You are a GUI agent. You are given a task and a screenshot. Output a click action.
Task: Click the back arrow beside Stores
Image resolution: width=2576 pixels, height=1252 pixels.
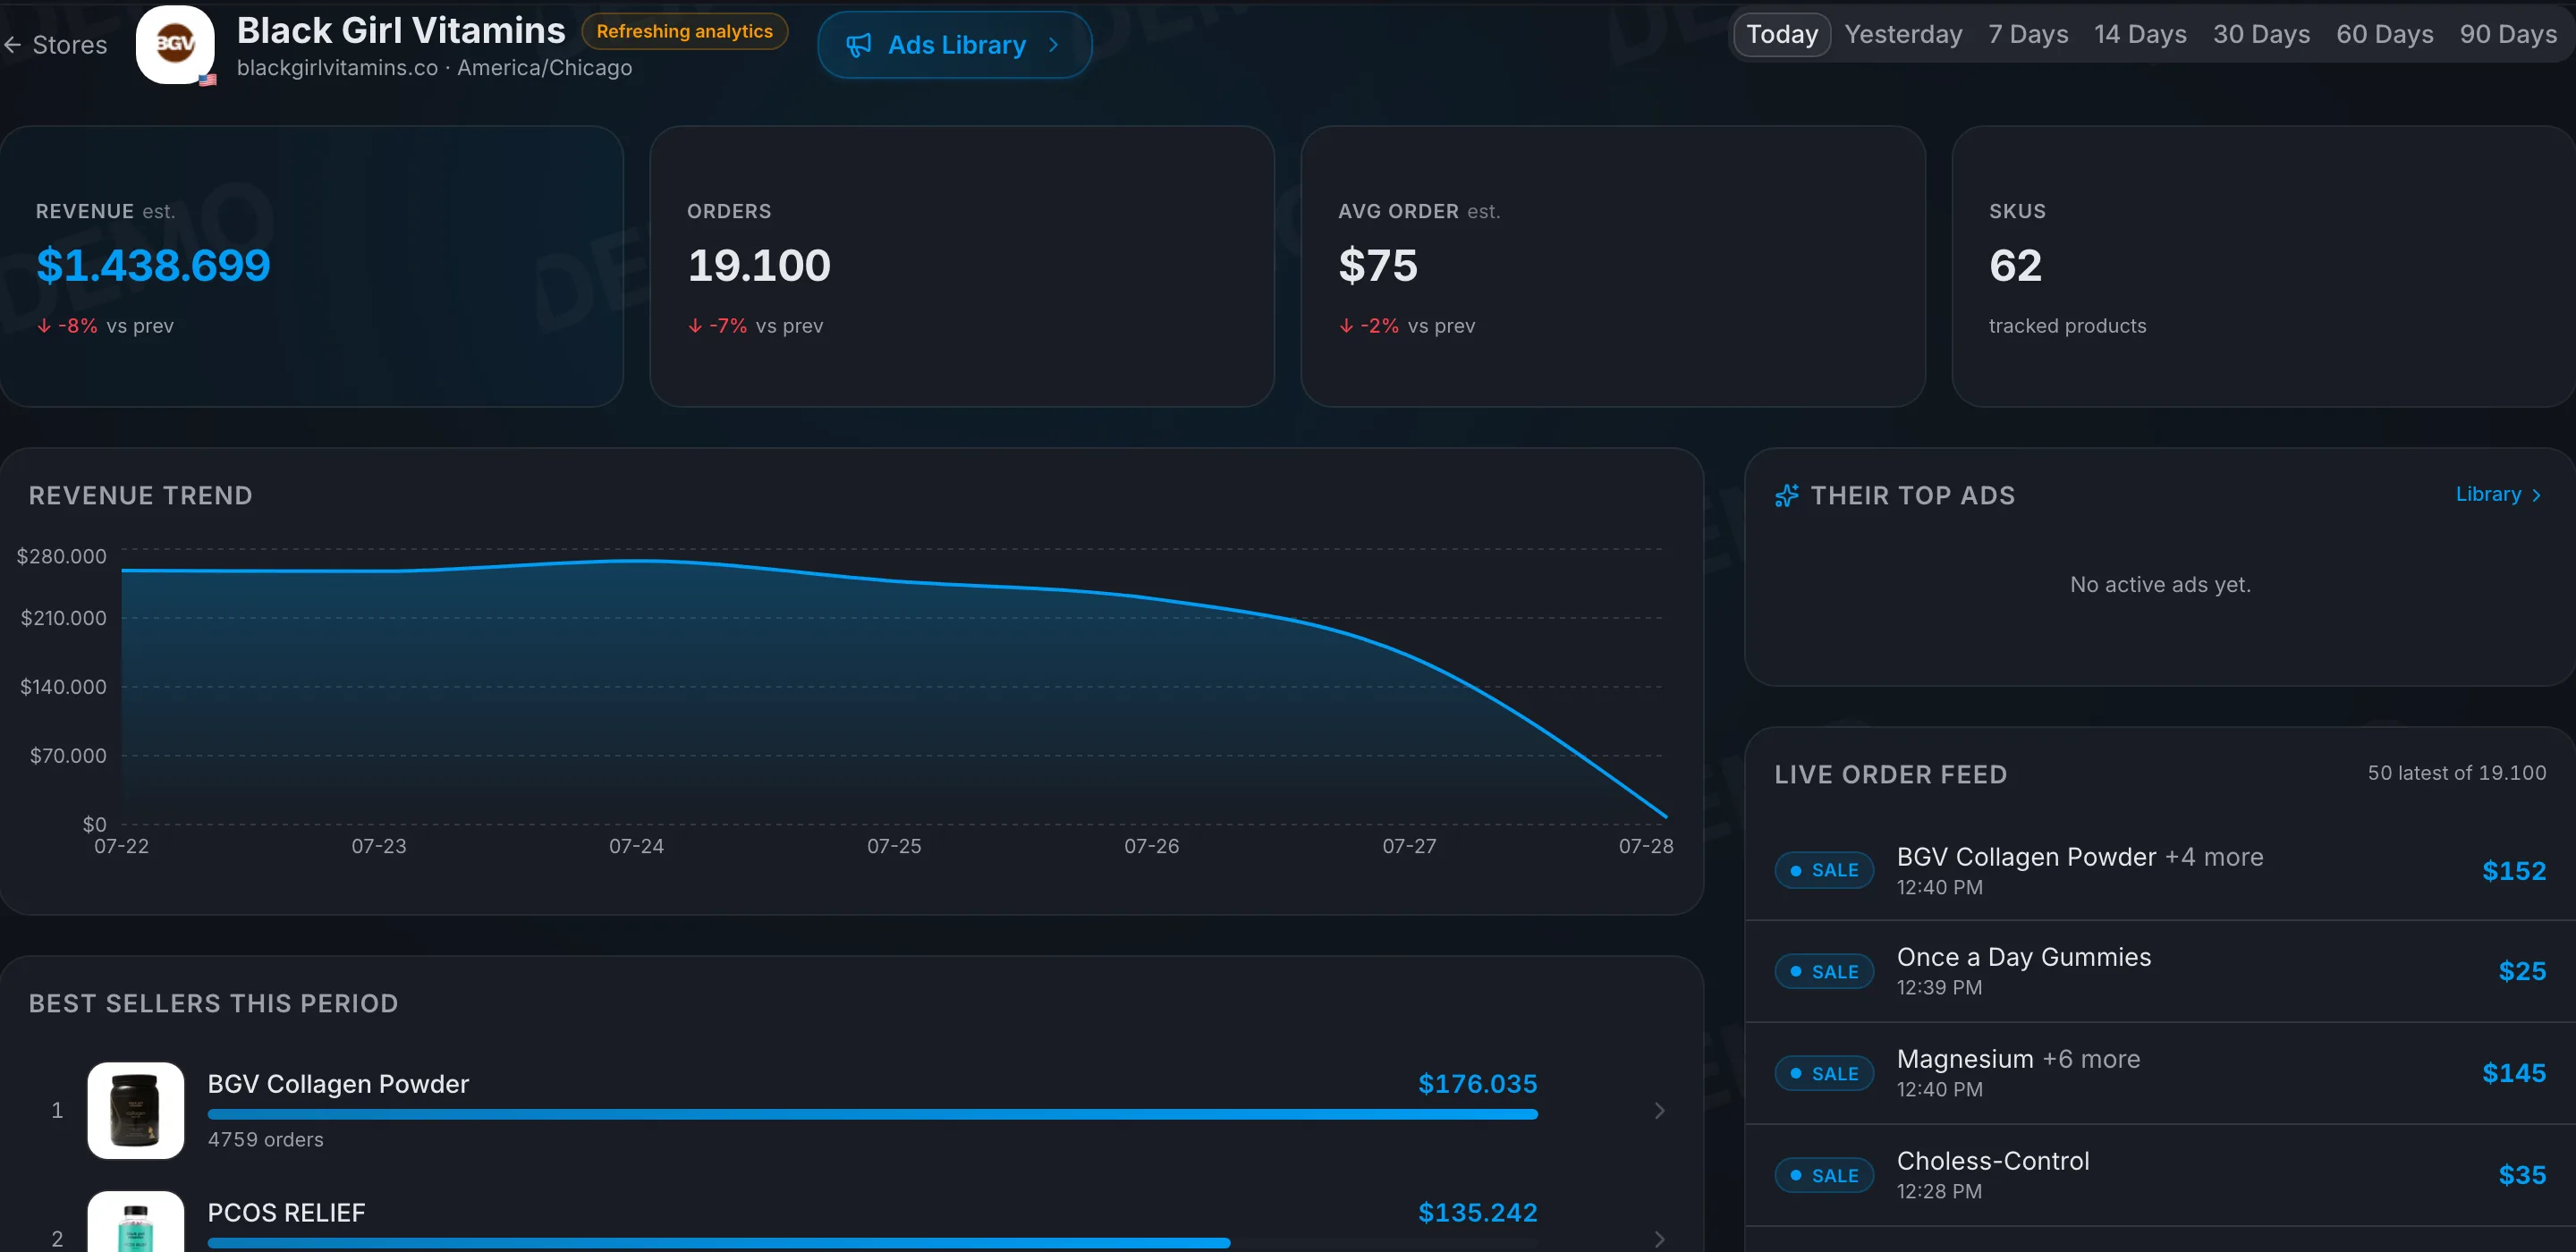click(13, 45)
